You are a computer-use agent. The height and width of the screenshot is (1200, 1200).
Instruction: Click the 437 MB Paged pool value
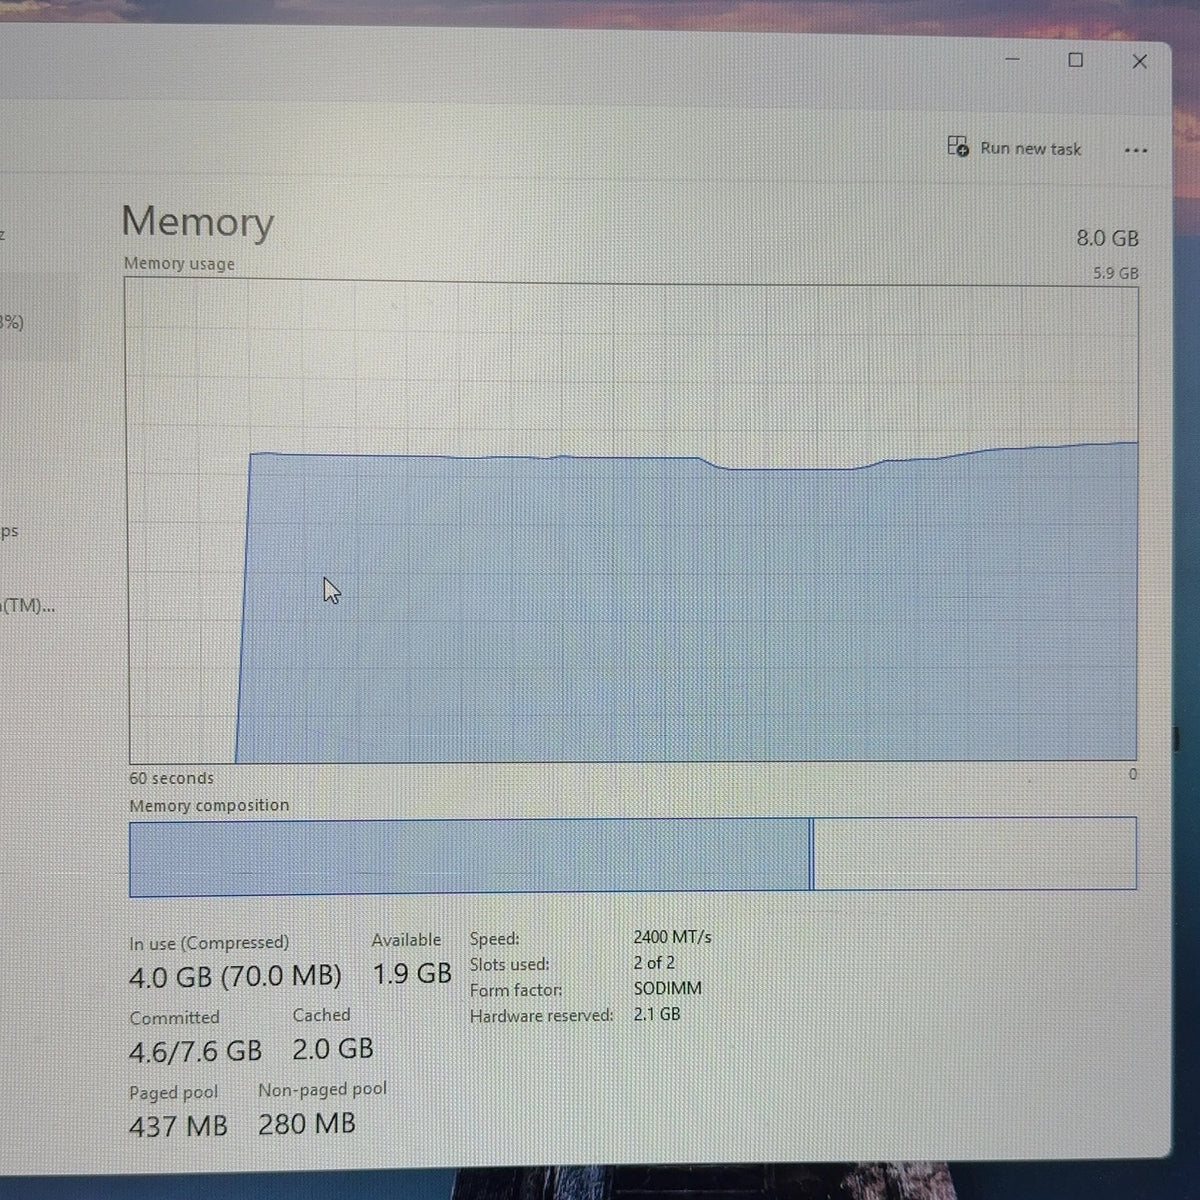point(178,1126)
